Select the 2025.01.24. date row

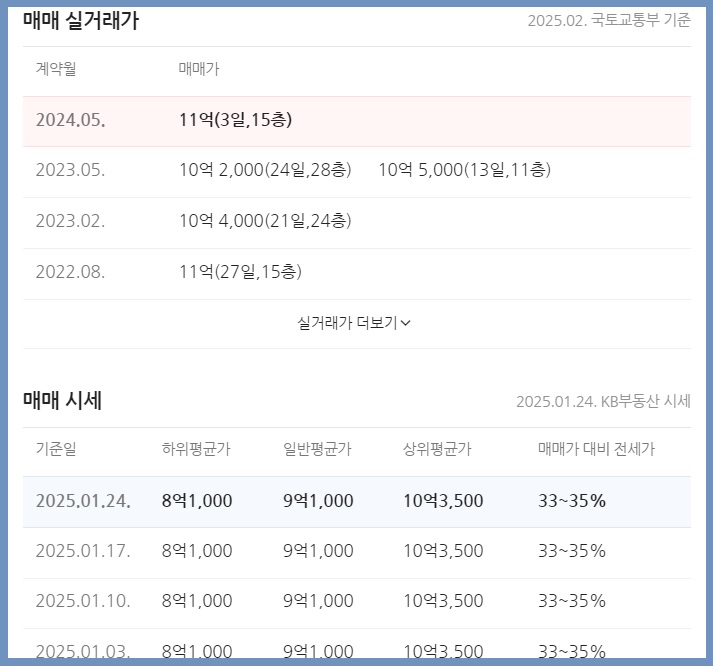(357, 502)
